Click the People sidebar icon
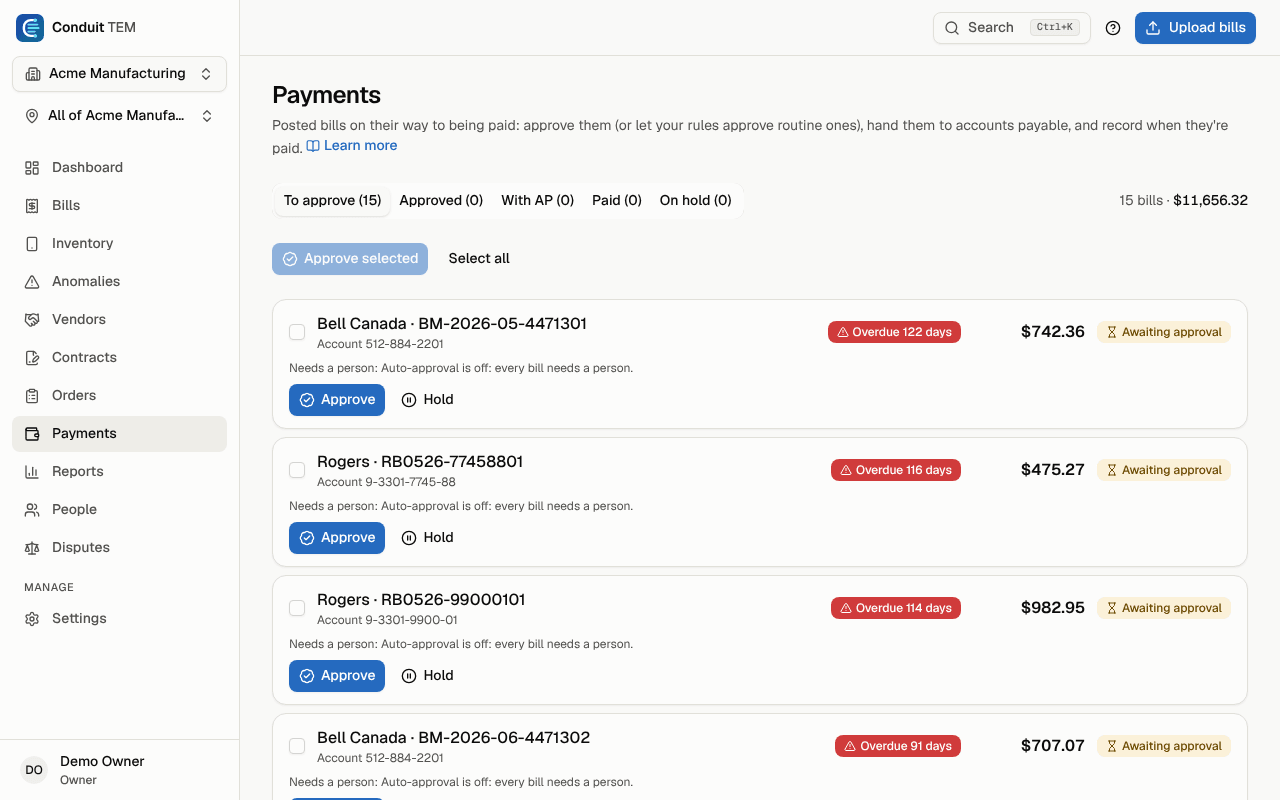The height and width of the screenshot is (800, 1280). 32,510
